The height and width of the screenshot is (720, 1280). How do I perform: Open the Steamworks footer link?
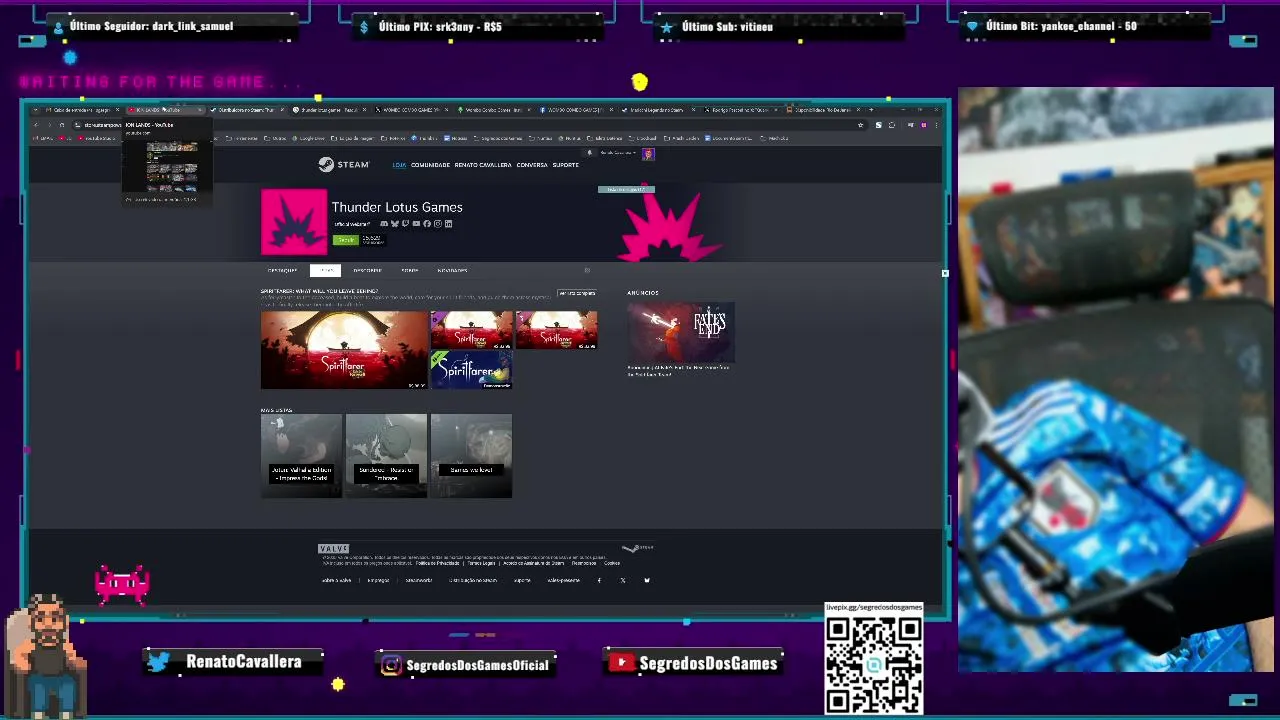click(419, 580)
